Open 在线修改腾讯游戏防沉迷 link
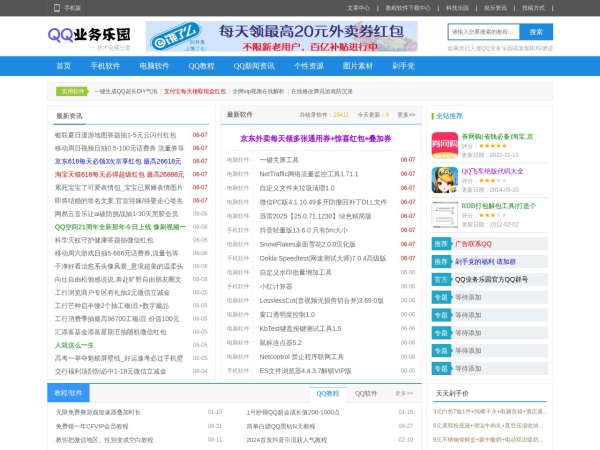Screen dimensions: 600x450 click(x=322, y=91)
